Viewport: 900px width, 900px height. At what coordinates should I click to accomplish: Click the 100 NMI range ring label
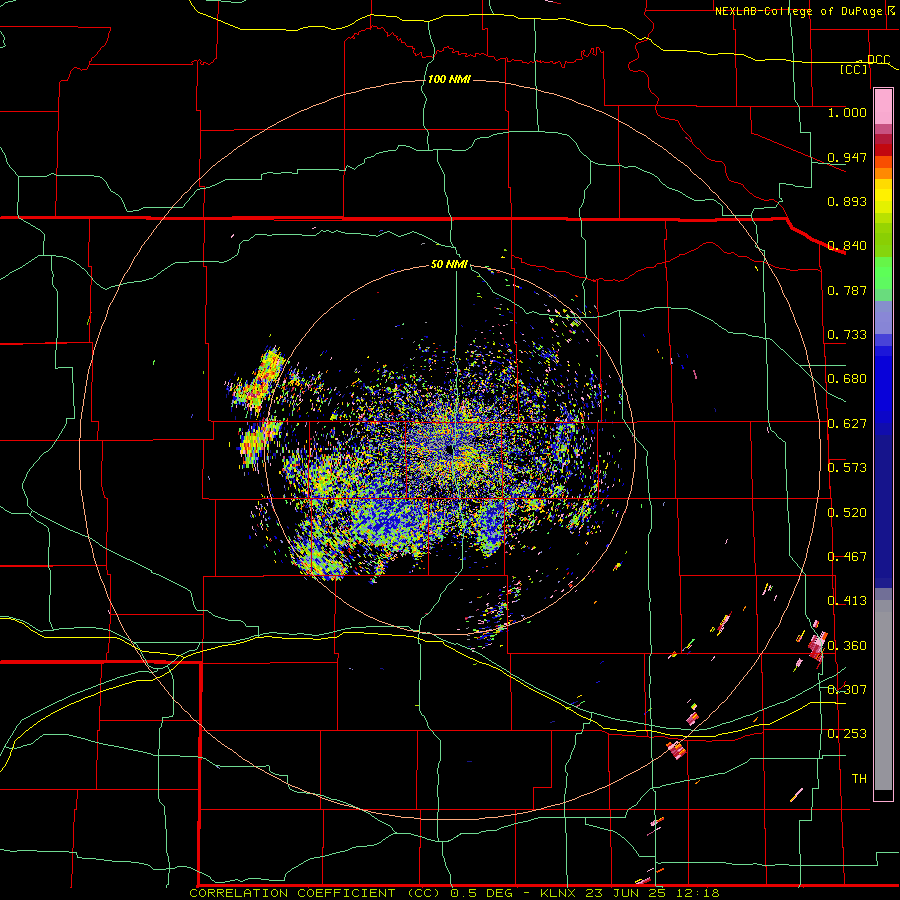[449, 79]
